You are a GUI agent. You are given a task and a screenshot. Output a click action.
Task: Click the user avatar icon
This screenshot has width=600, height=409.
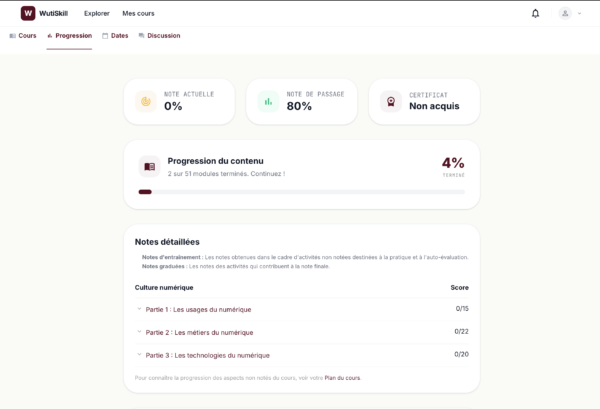(565, 13)
